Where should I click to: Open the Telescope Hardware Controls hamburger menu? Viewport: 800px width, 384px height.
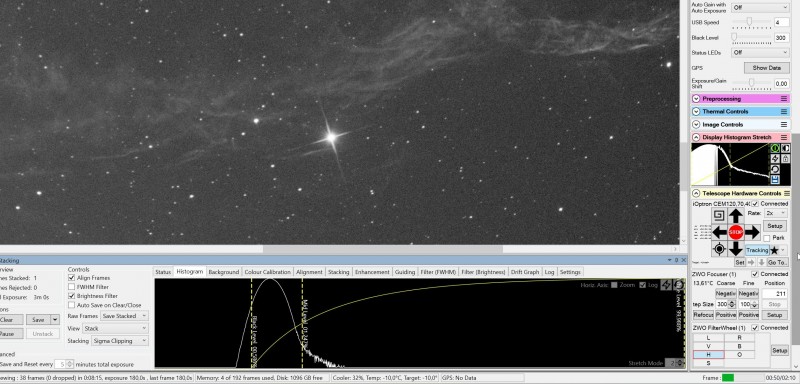pos(787,193)
